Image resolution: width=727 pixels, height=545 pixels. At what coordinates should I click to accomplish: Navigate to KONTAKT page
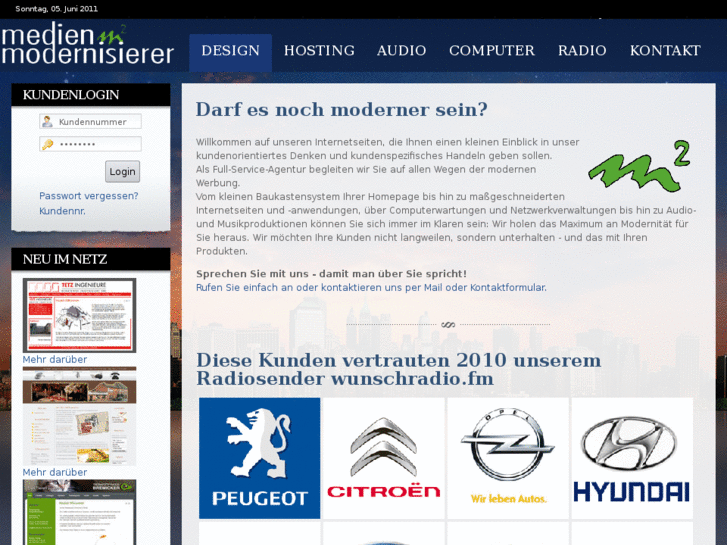pyautogui.click(x=665, y=51)
